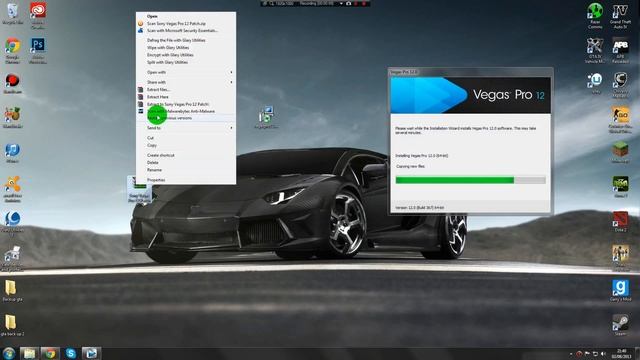Expand the Send to submenu
Viewport: 640px width, 360px height.
click(186, 128)
